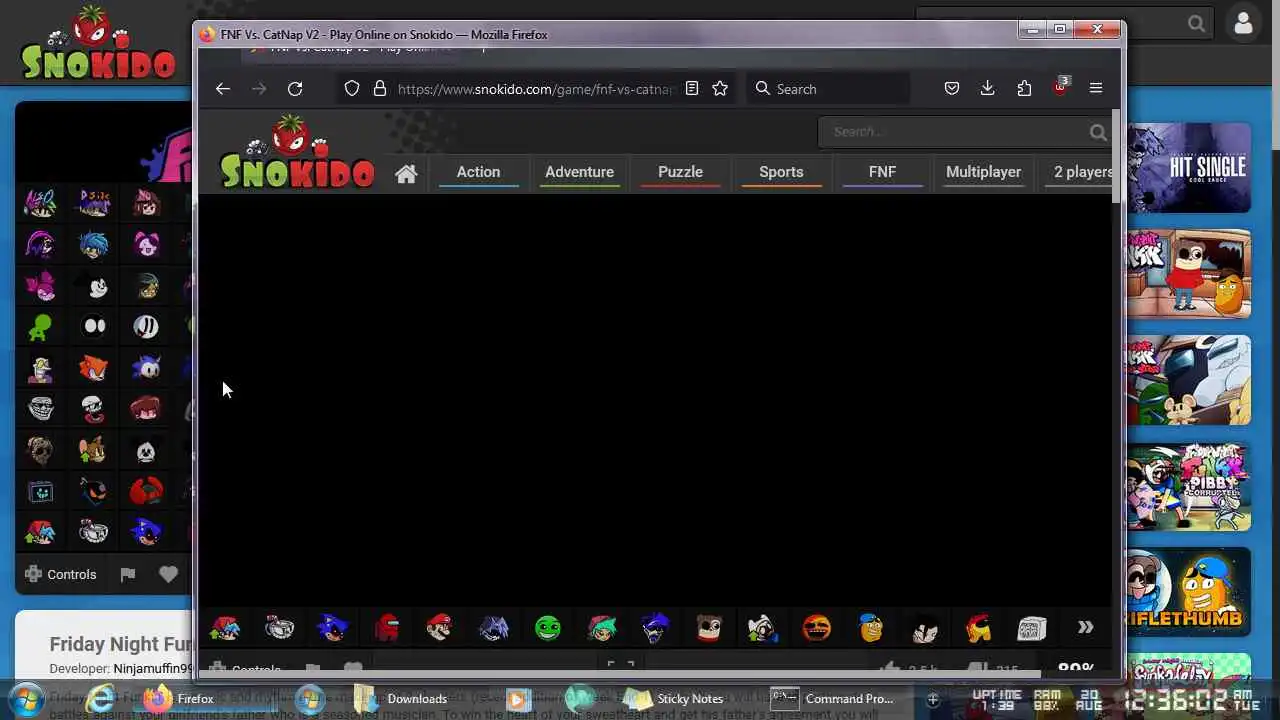Image resolution: width=1280 pixels, height=720 pixels.
Task: Click the Firefox Search box
Action: click(x=829, y=89)
